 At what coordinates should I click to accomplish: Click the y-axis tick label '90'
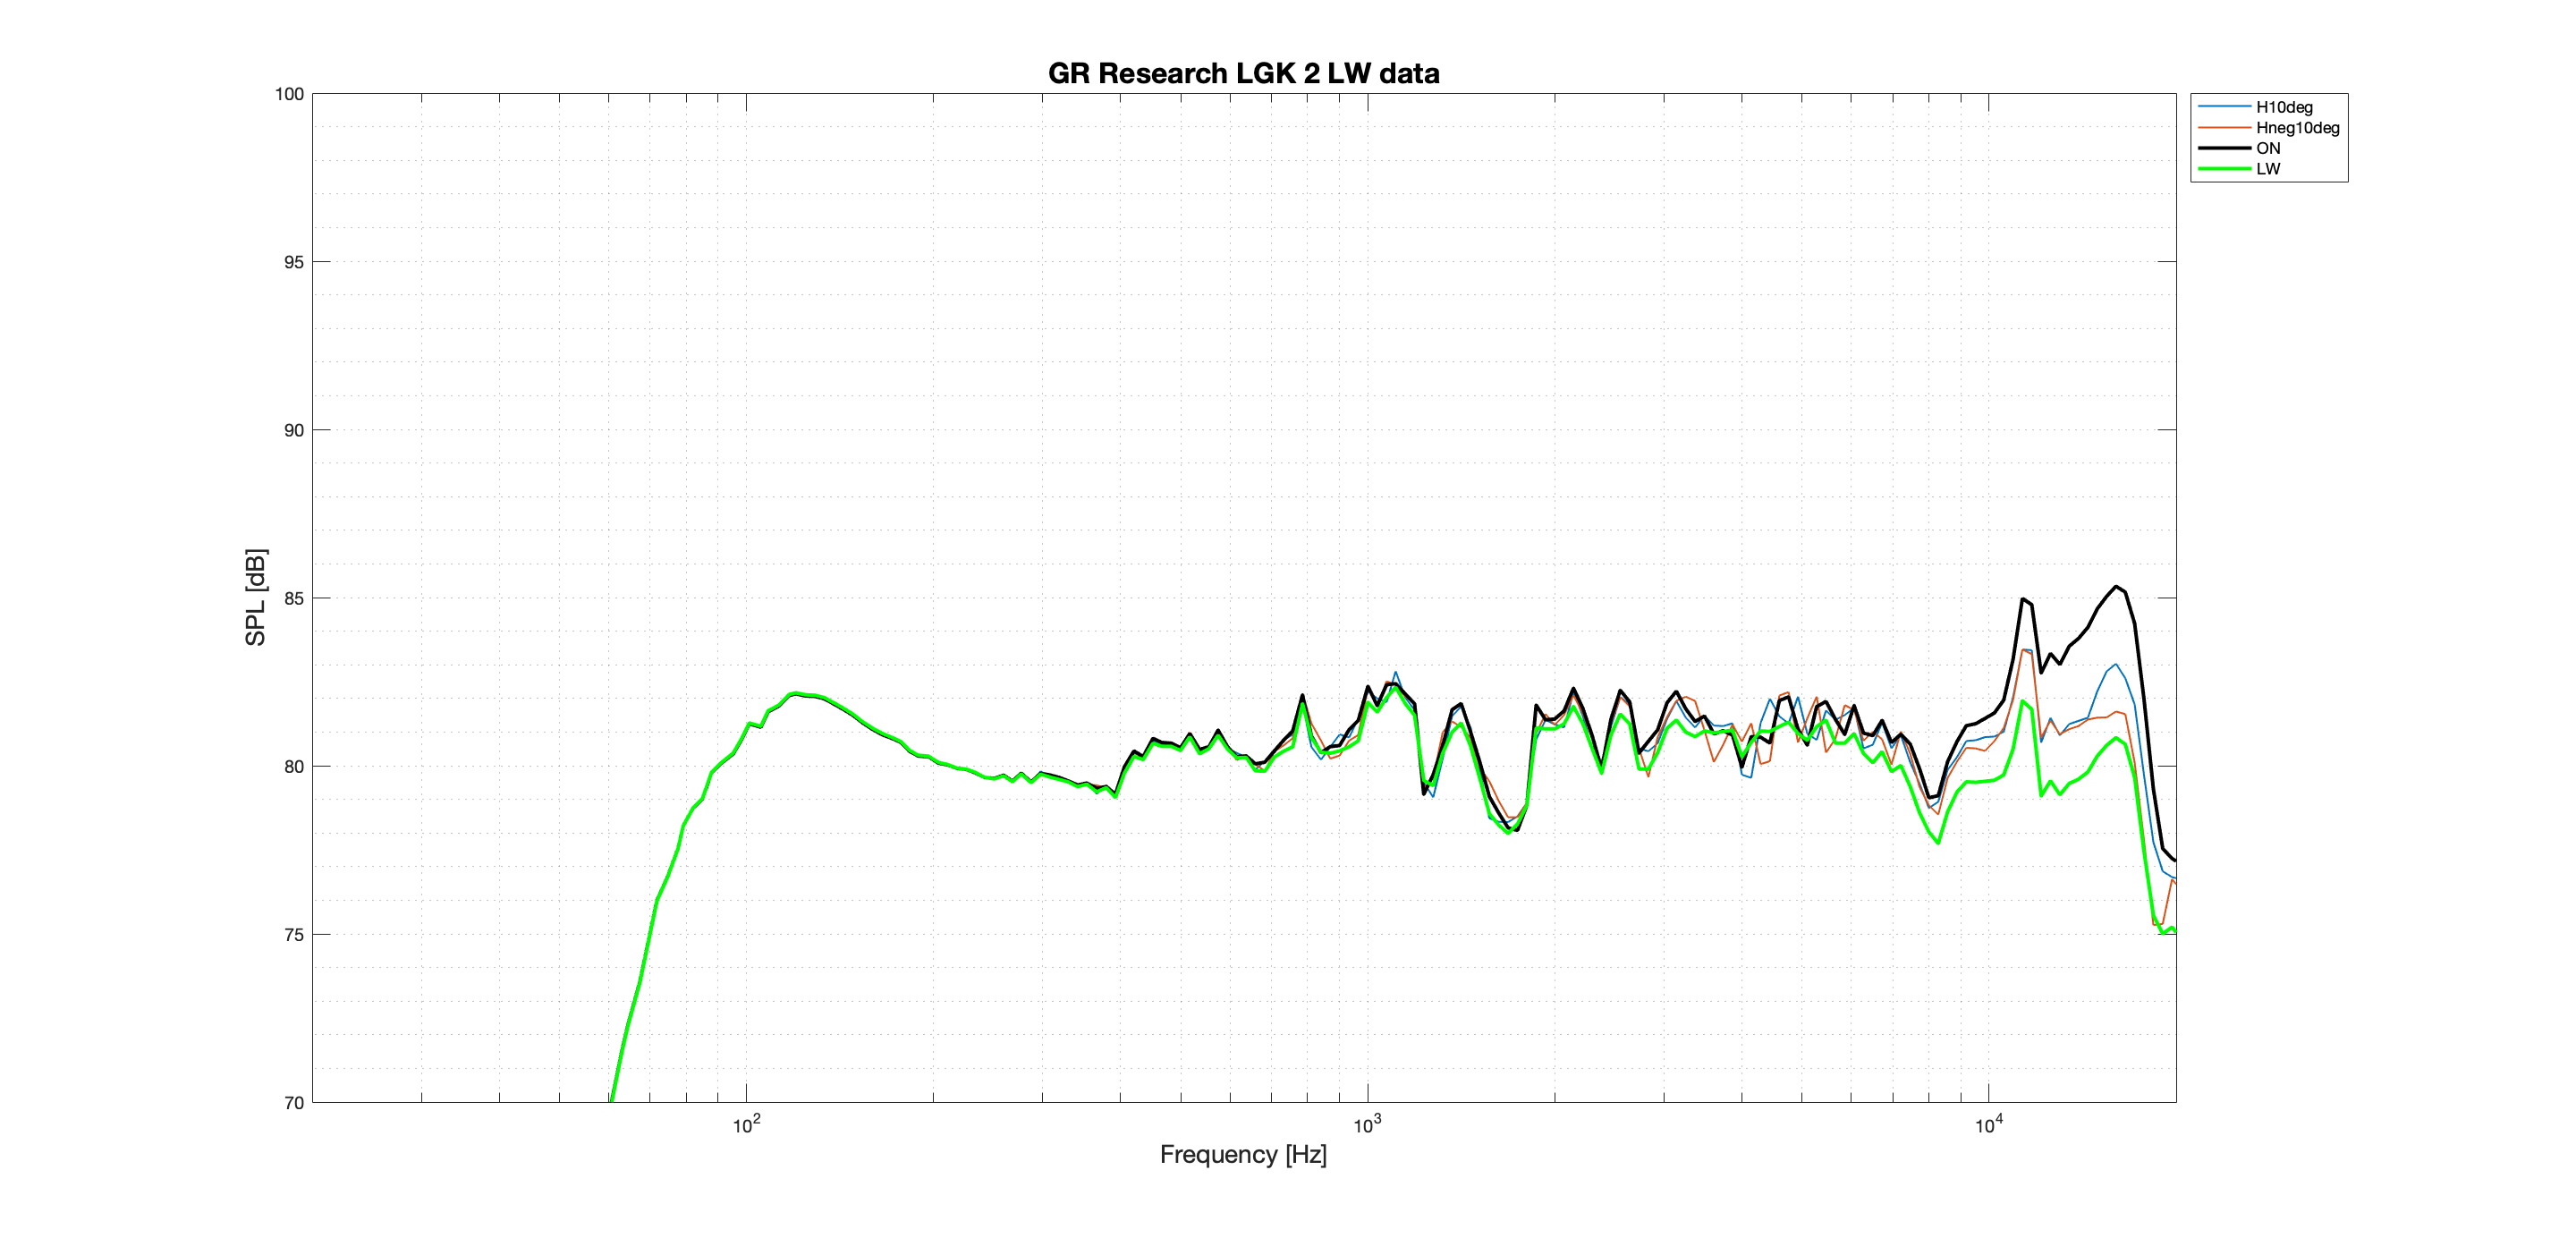coord(294,430)
